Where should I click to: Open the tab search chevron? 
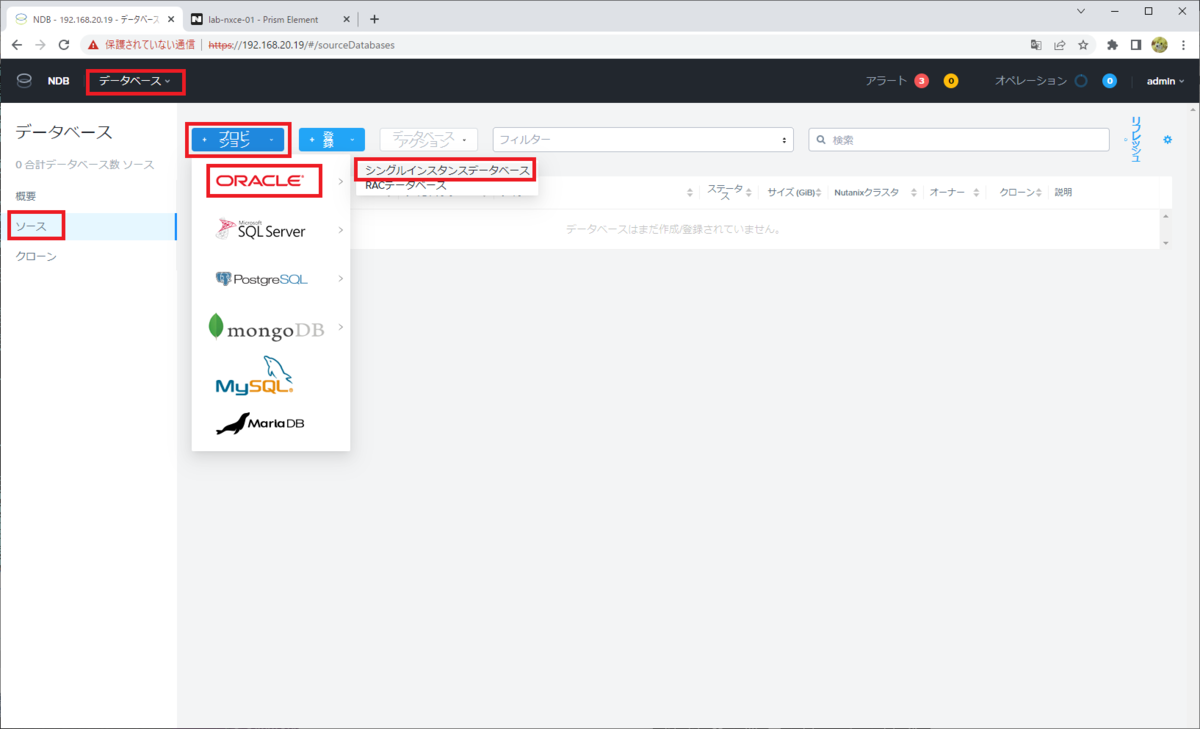1081,11
